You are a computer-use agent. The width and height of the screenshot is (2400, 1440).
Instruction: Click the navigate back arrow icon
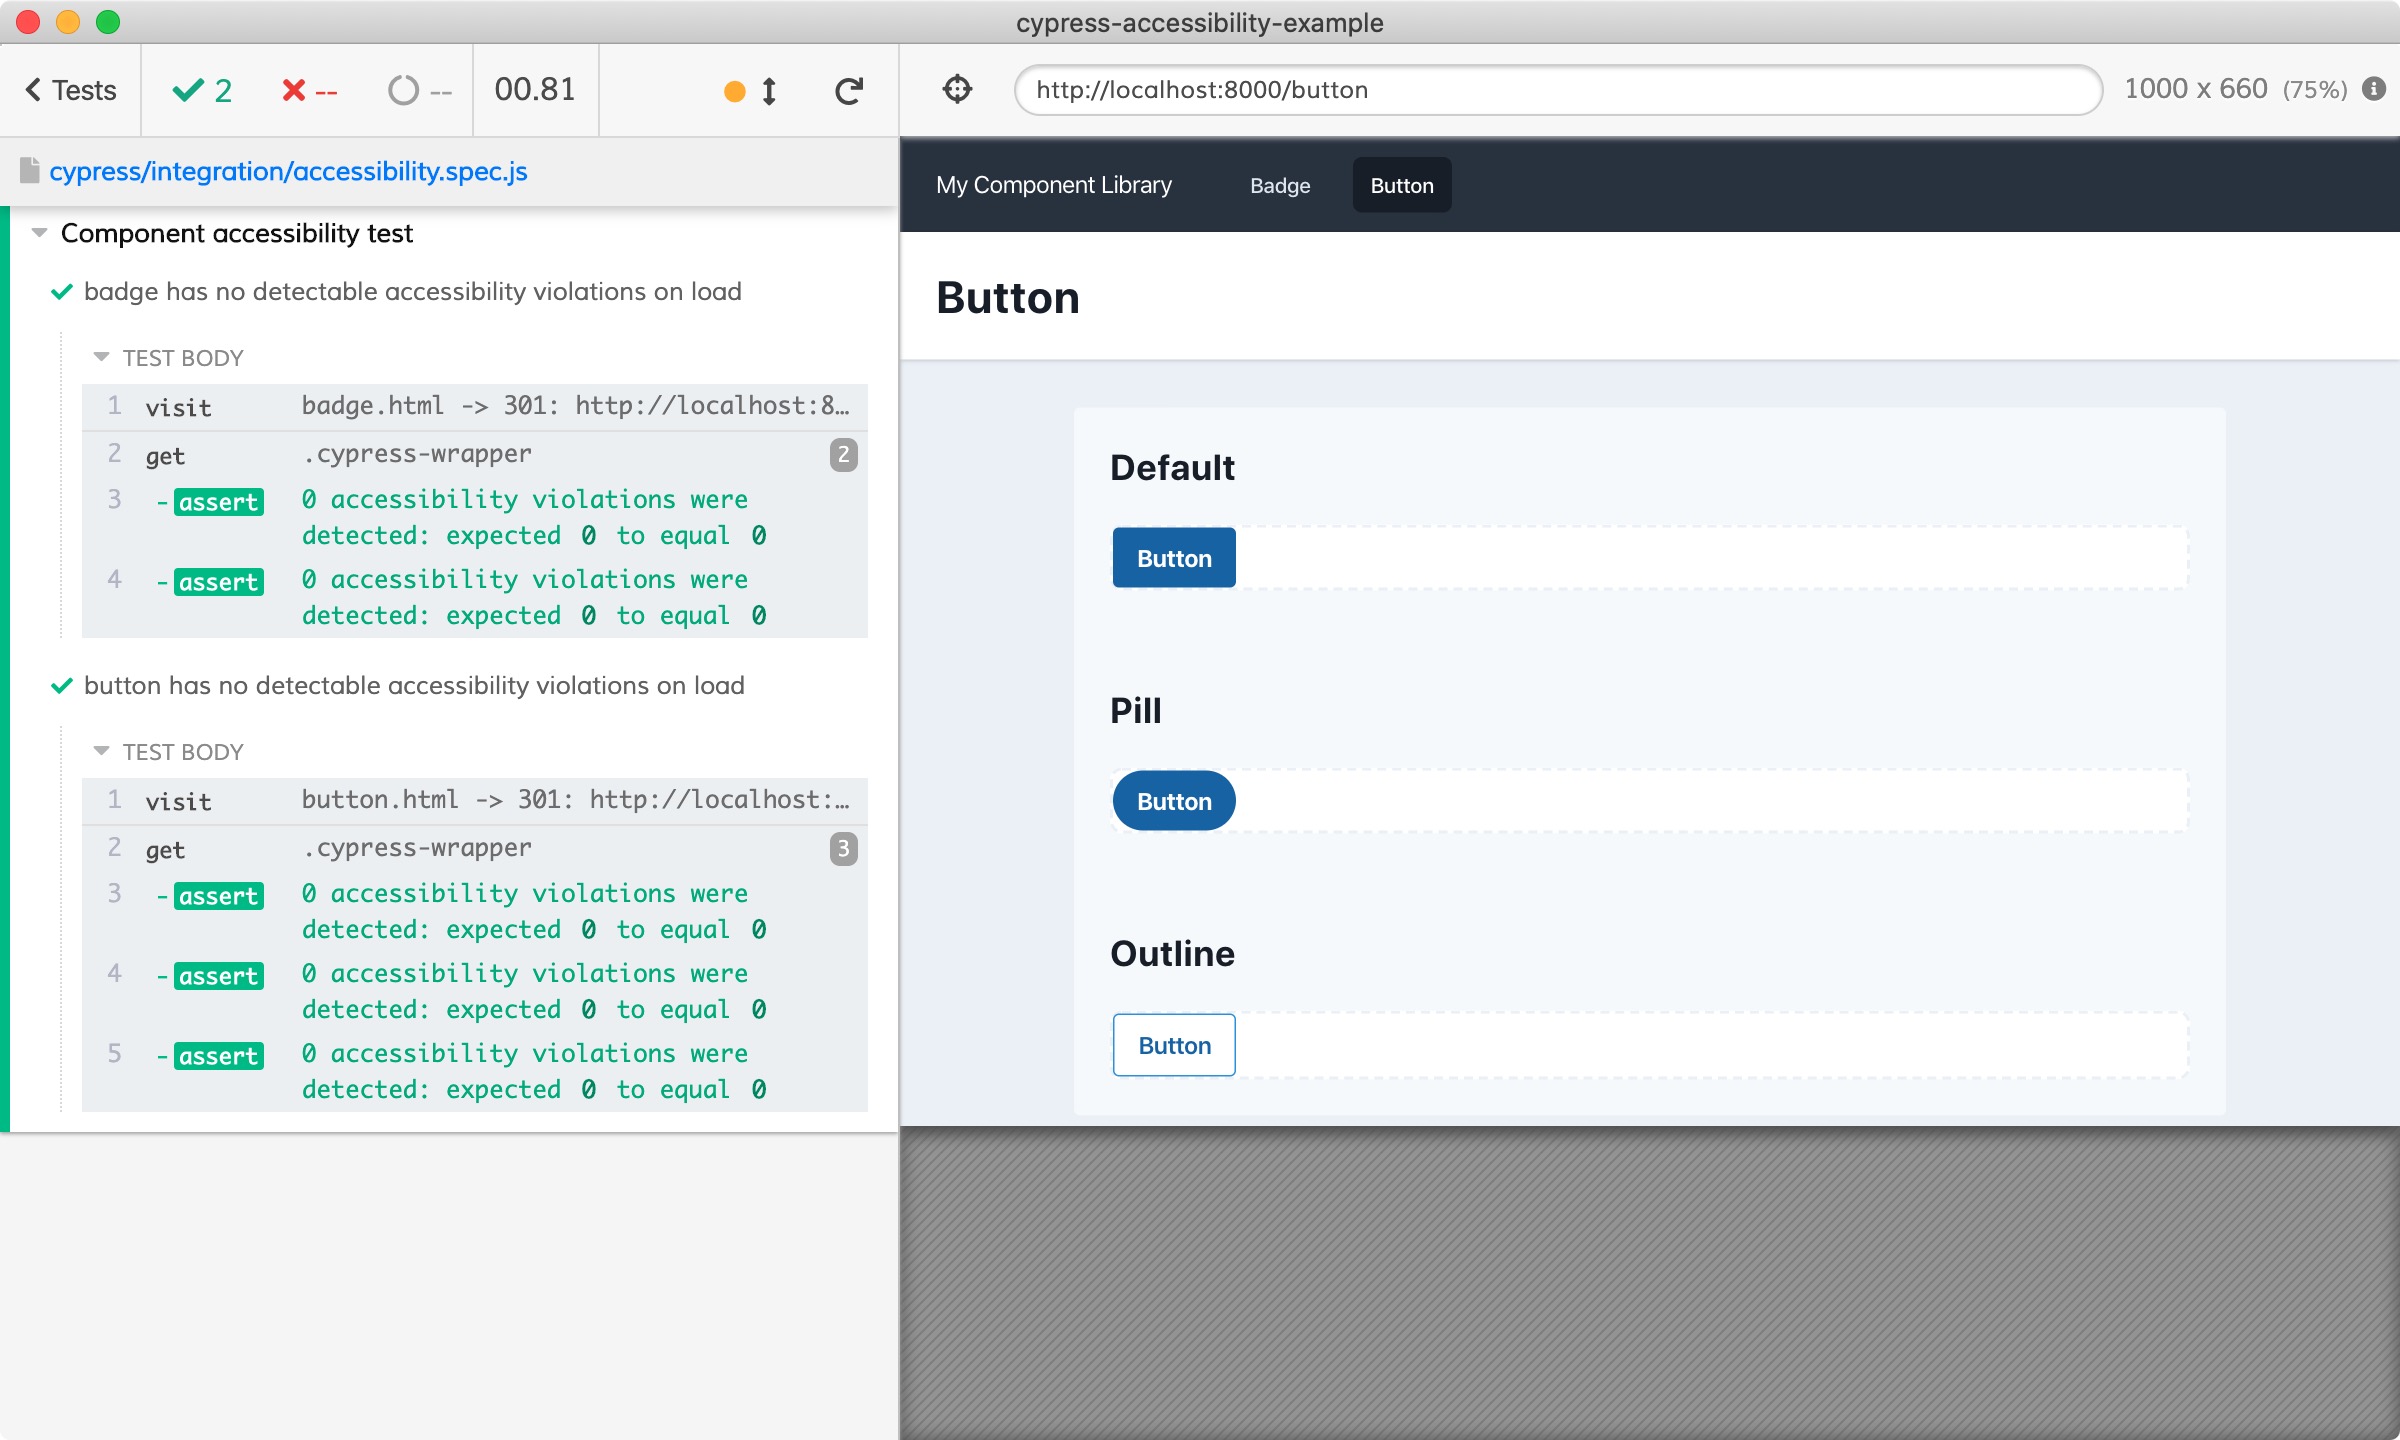33,89
